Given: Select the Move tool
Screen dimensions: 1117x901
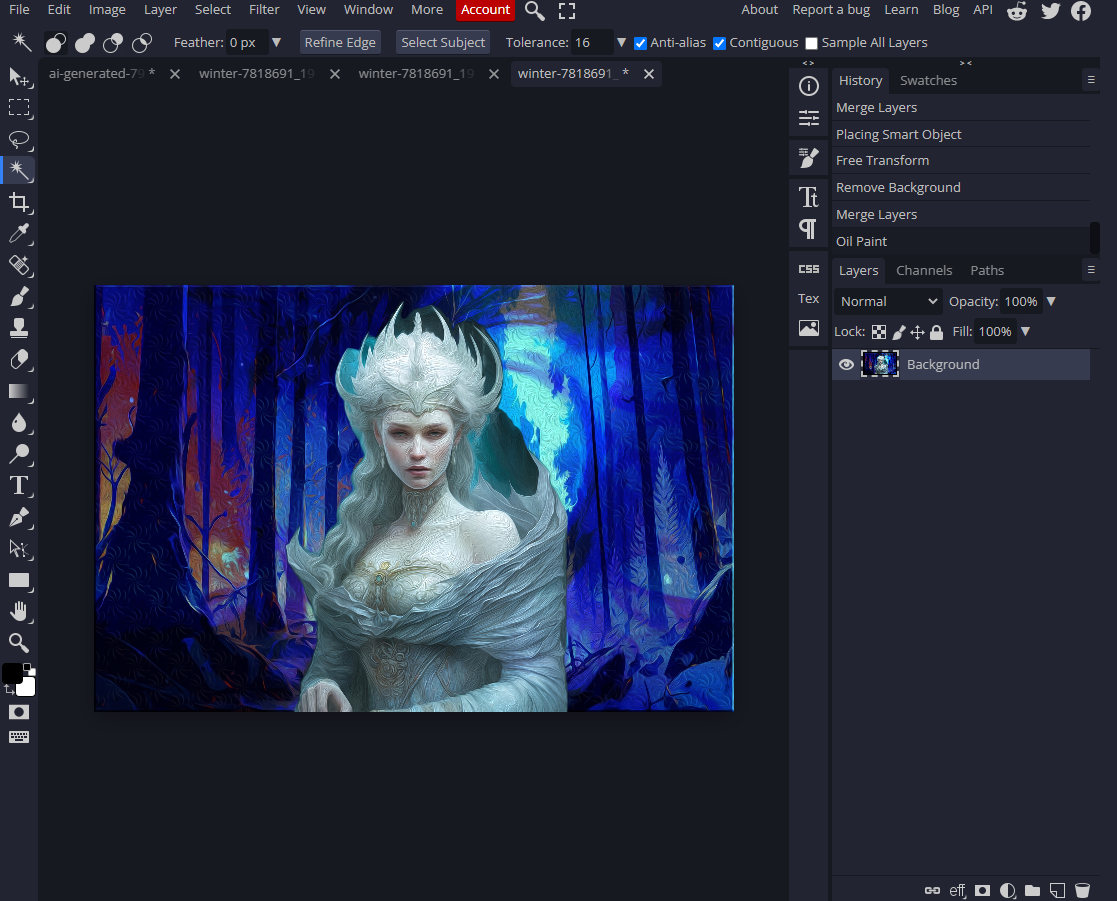Looking at the screenshot, I should pyautogui.click(x=19, y=76).
